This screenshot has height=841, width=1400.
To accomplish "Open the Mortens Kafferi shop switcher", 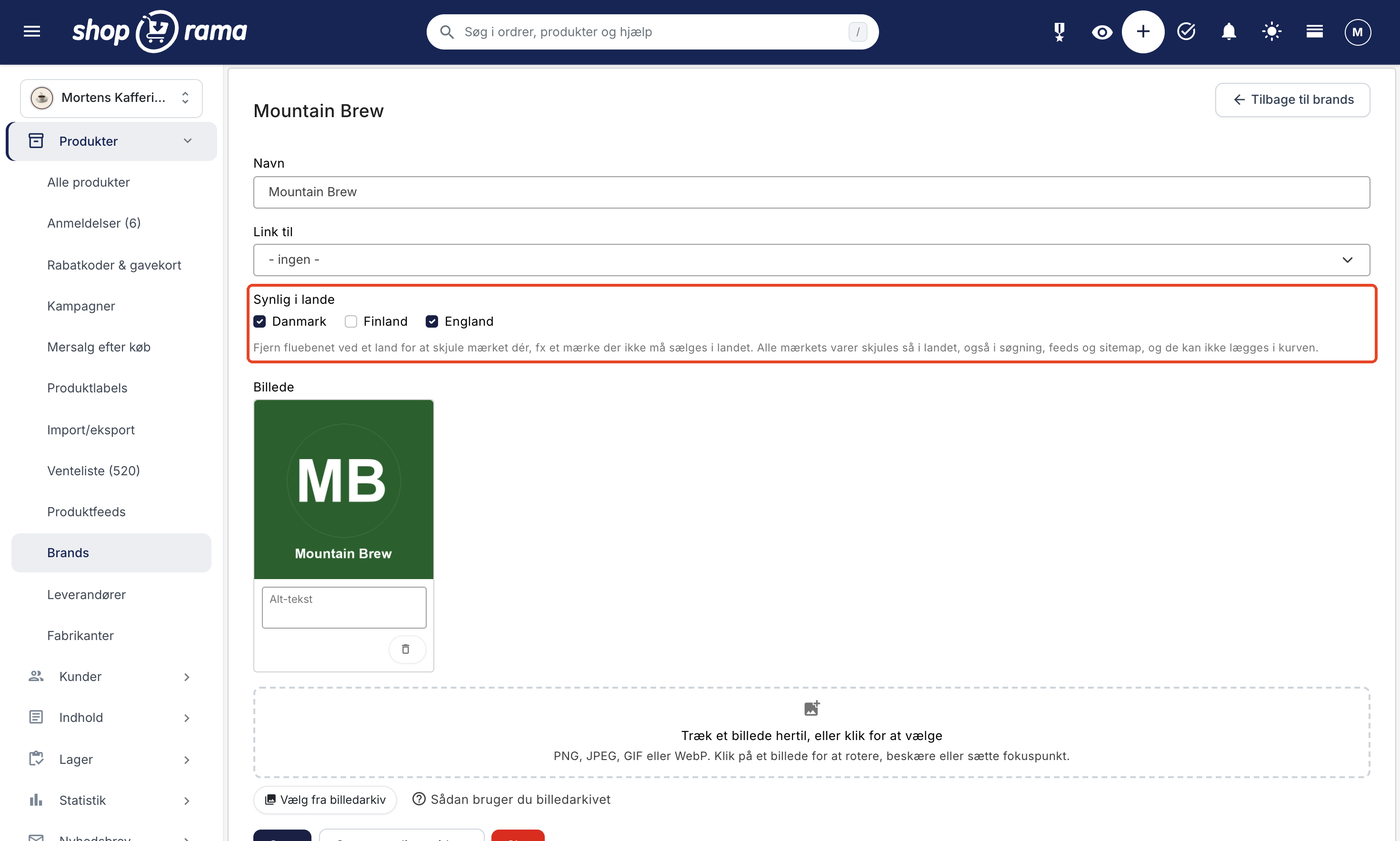I will tap(111, 98).
